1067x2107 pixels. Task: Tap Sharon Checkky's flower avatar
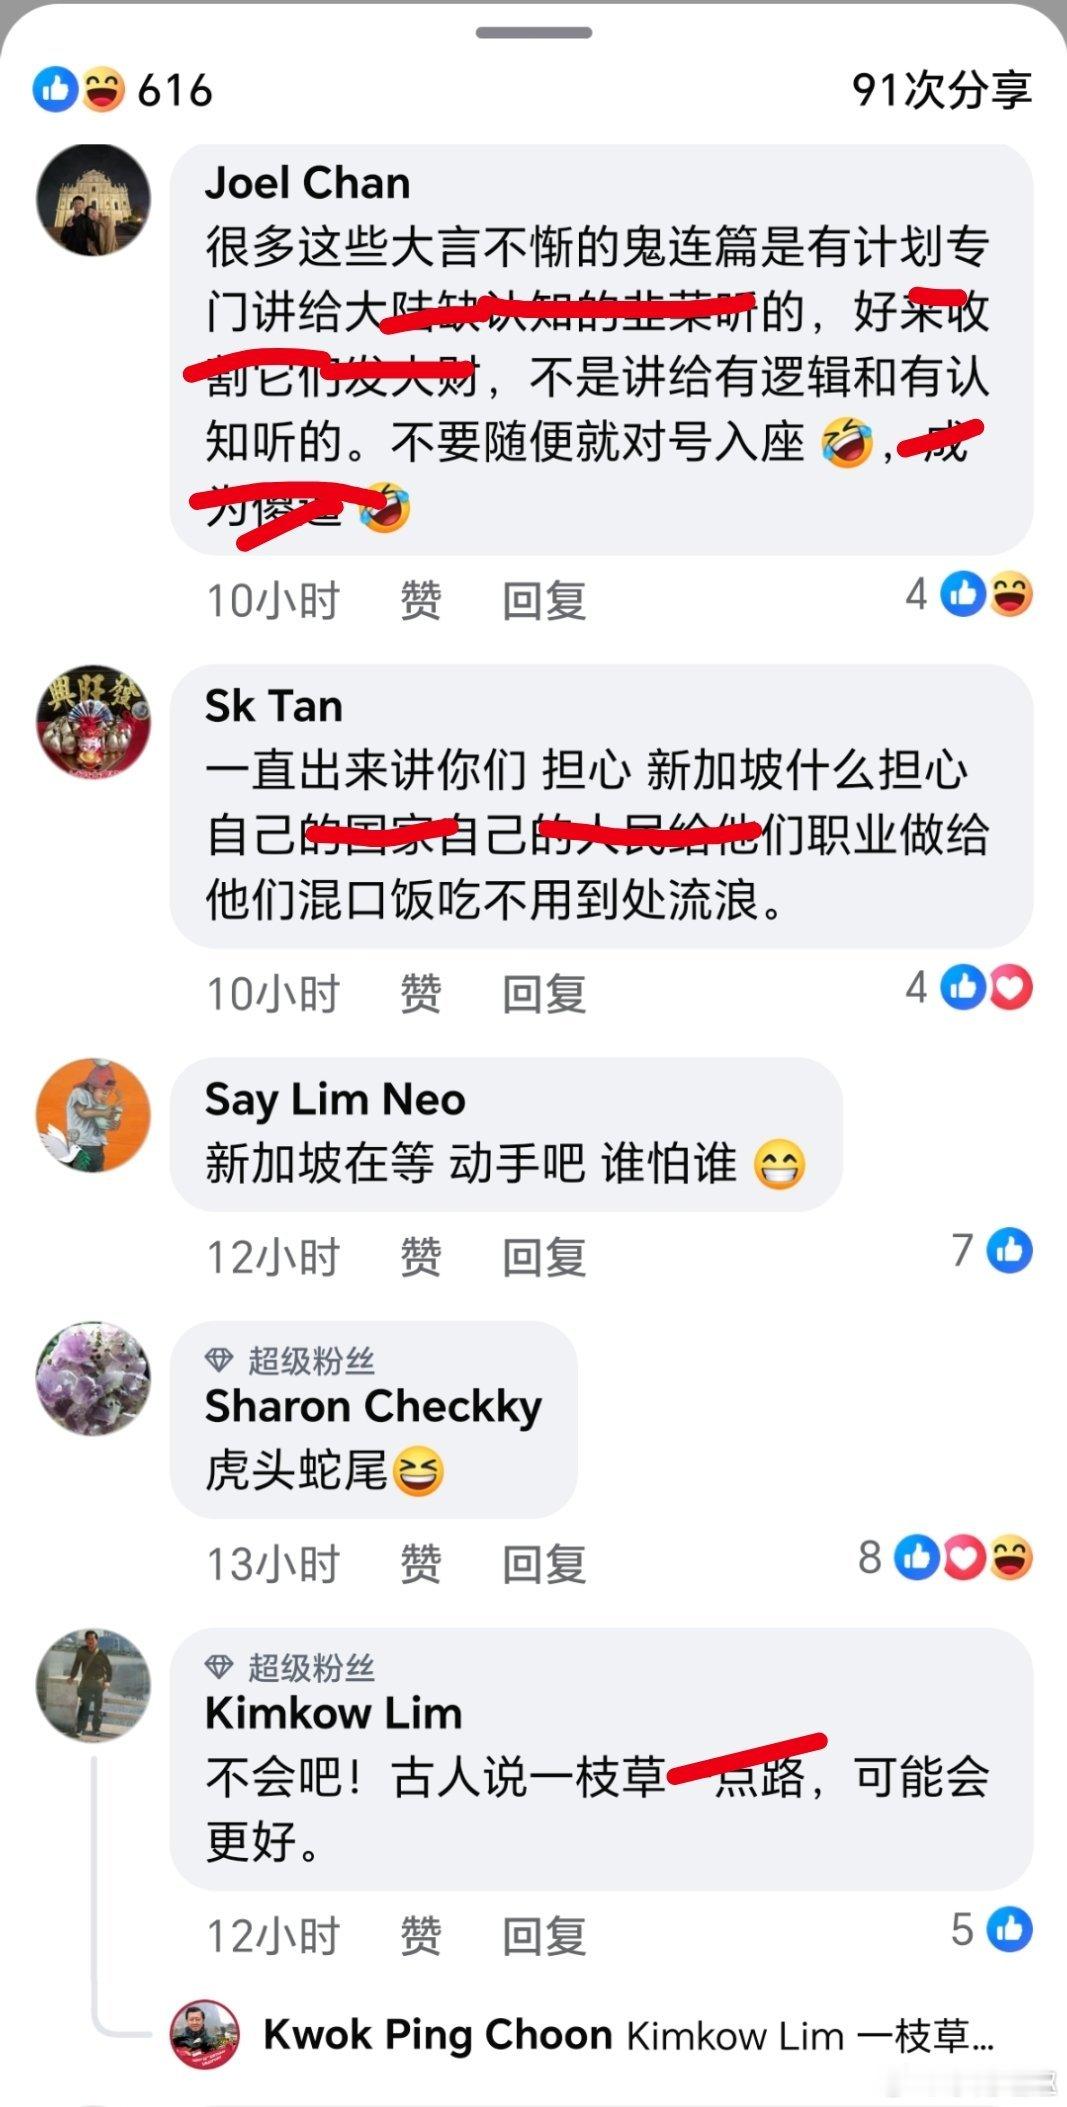coord(93,1378)
